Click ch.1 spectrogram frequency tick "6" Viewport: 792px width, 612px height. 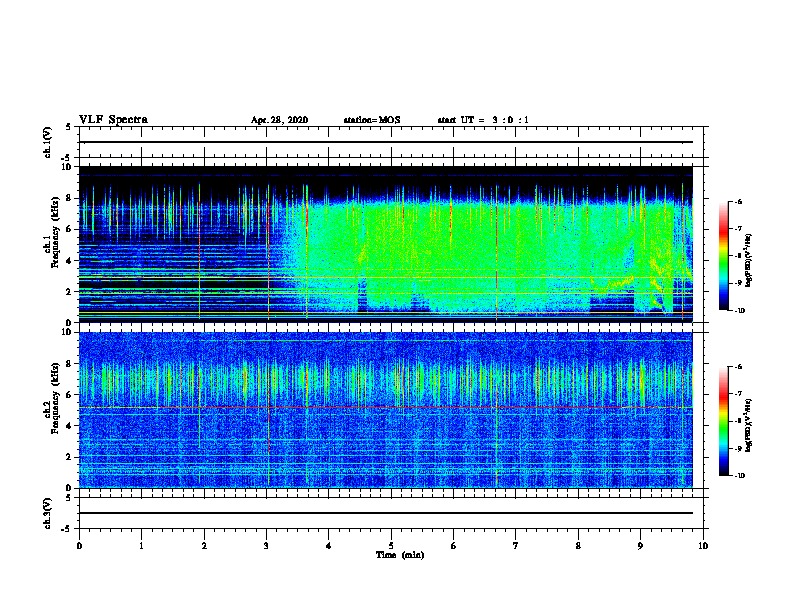69,230
